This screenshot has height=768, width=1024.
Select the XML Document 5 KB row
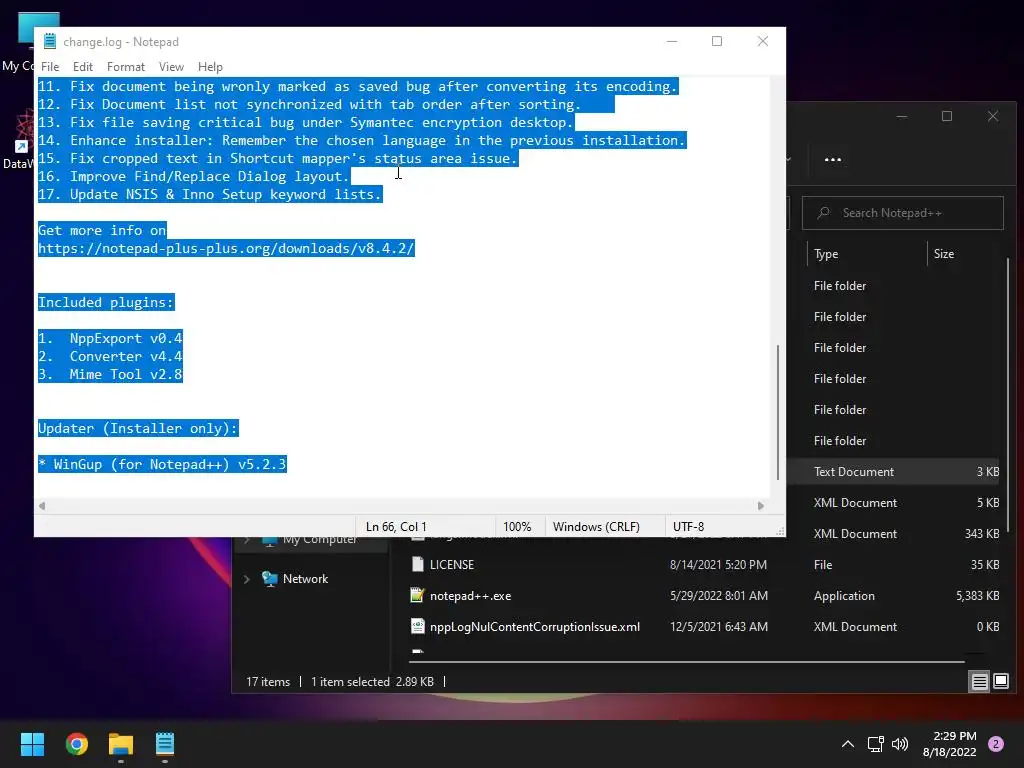click(x=895, y=503)
